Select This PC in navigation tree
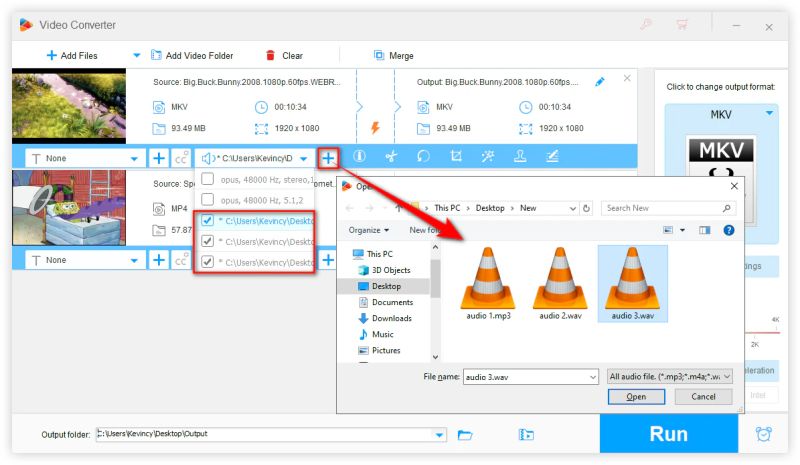800x465 pixels. coord(373,254)
